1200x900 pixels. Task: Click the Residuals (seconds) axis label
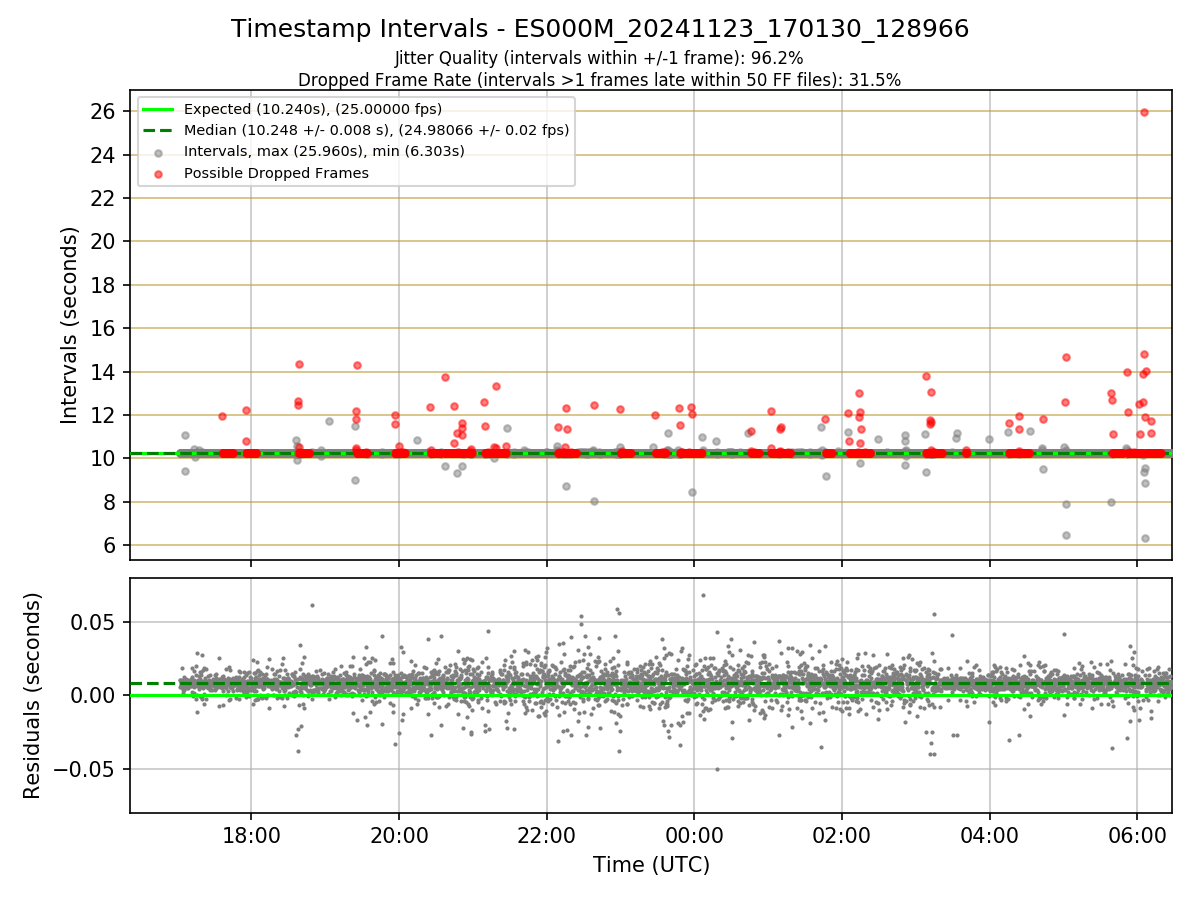33,696
